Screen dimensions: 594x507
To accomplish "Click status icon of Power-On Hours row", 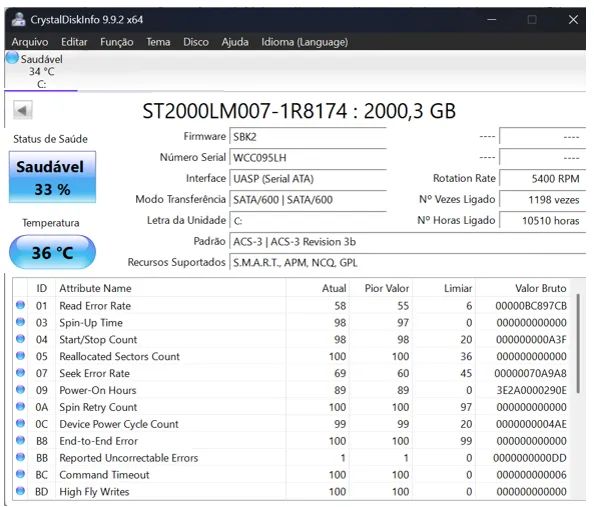I will pos(20,390).
